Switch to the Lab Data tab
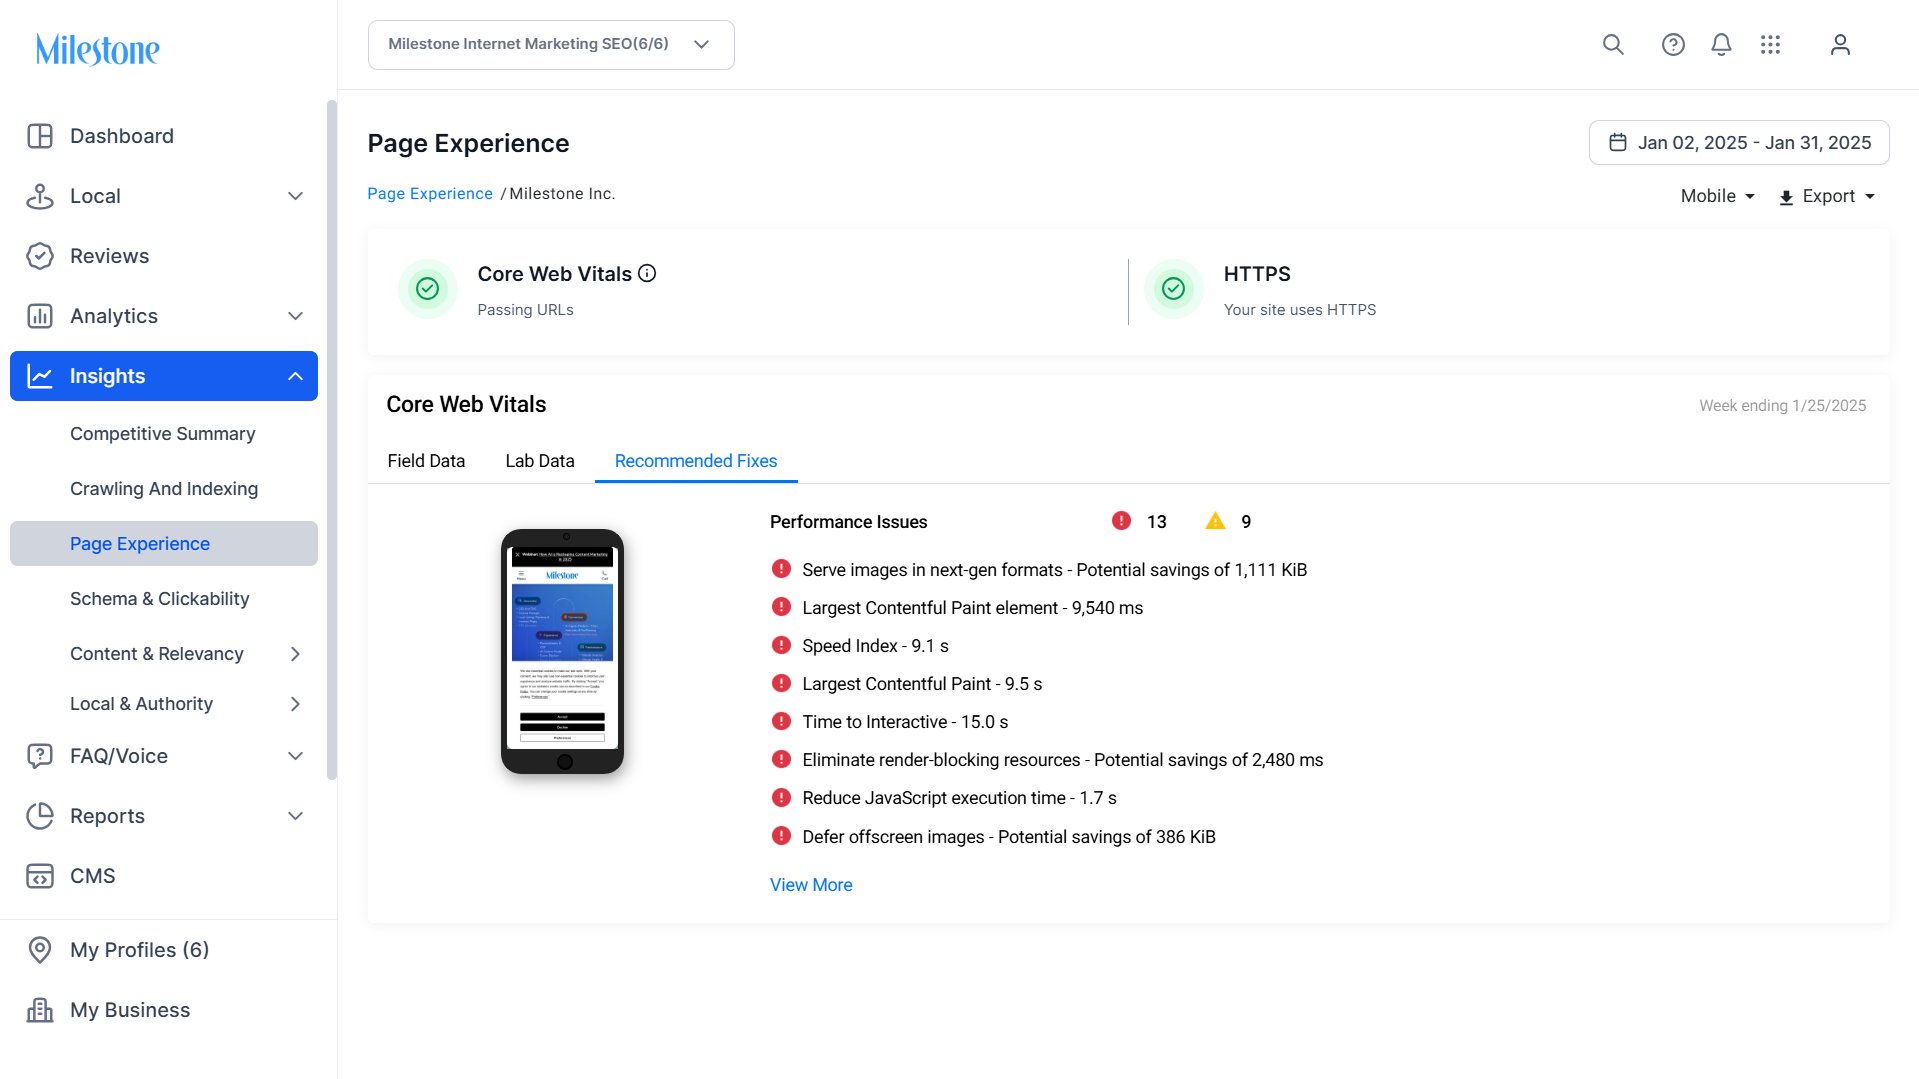Viewport: 1919px width, 1079px height. [540, 461]
